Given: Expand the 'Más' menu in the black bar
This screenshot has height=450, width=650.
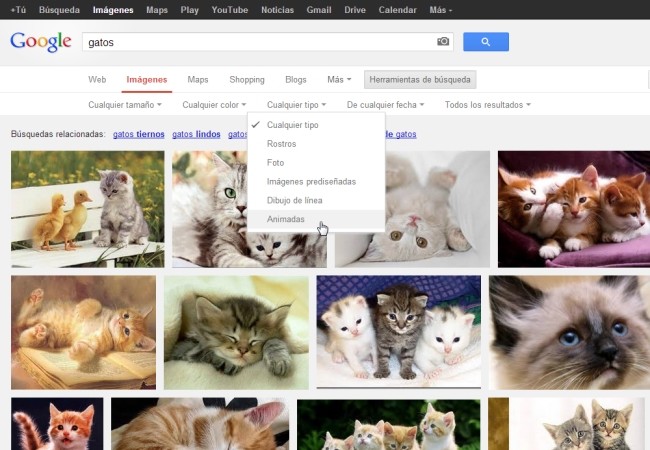Looking at the screenshot, I should (x=441, y=10).
